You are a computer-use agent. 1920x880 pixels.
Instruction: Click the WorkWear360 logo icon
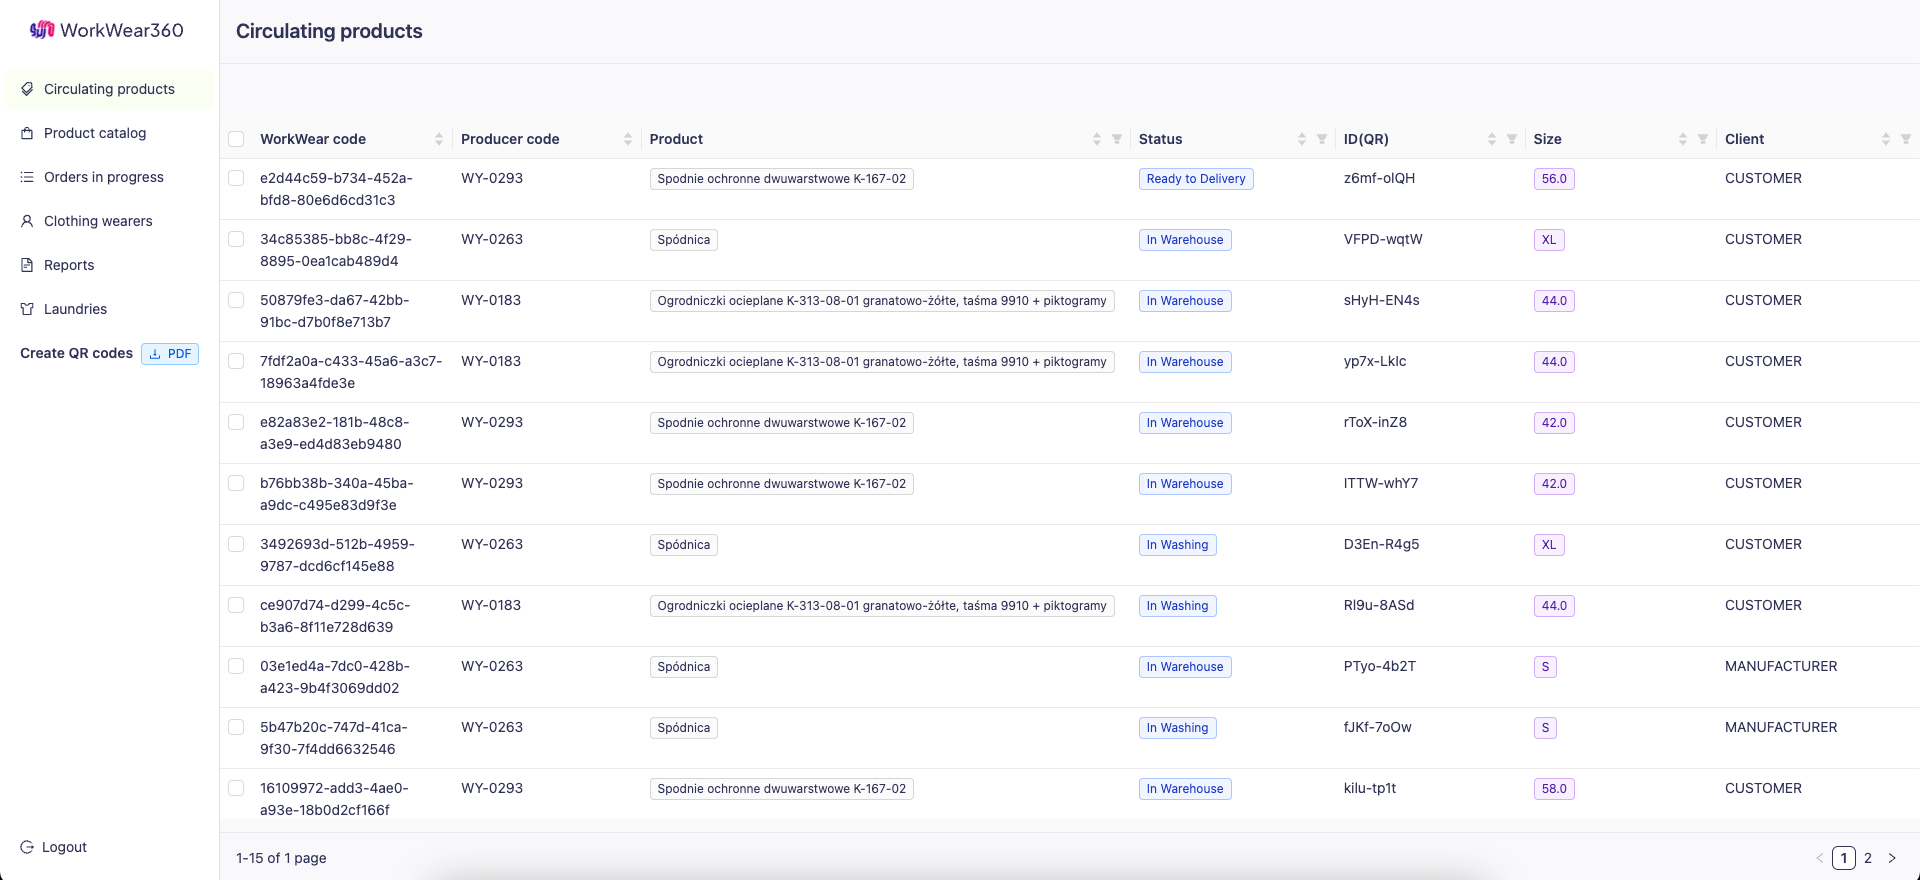point(42,30)
